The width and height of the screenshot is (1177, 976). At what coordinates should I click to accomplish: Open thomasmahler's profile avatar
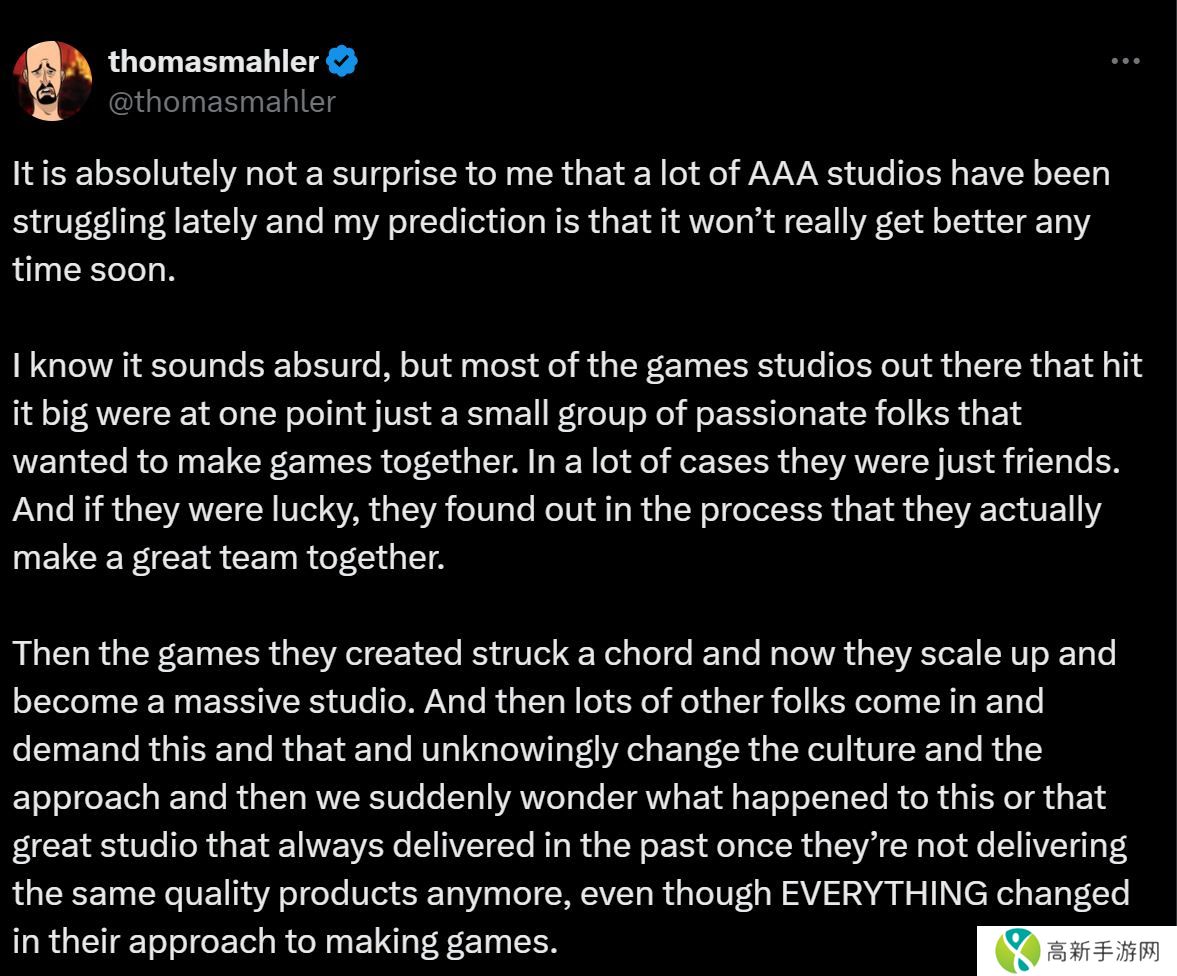[52, 81]
